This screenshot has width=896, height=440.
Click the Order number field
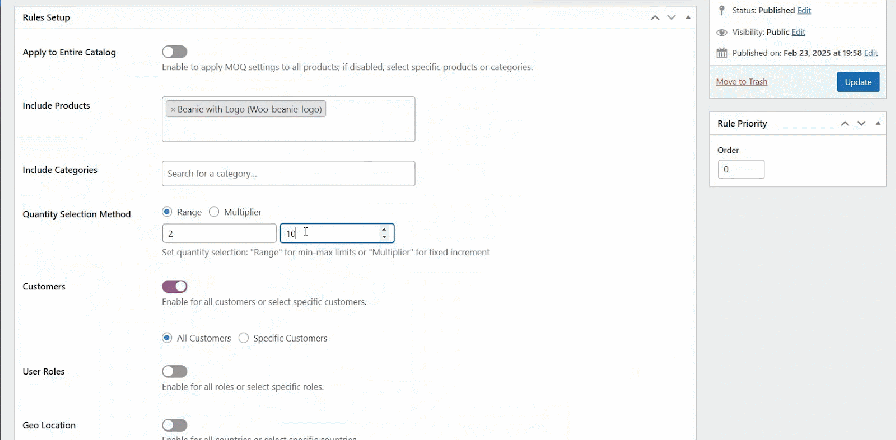coord(741,170)
